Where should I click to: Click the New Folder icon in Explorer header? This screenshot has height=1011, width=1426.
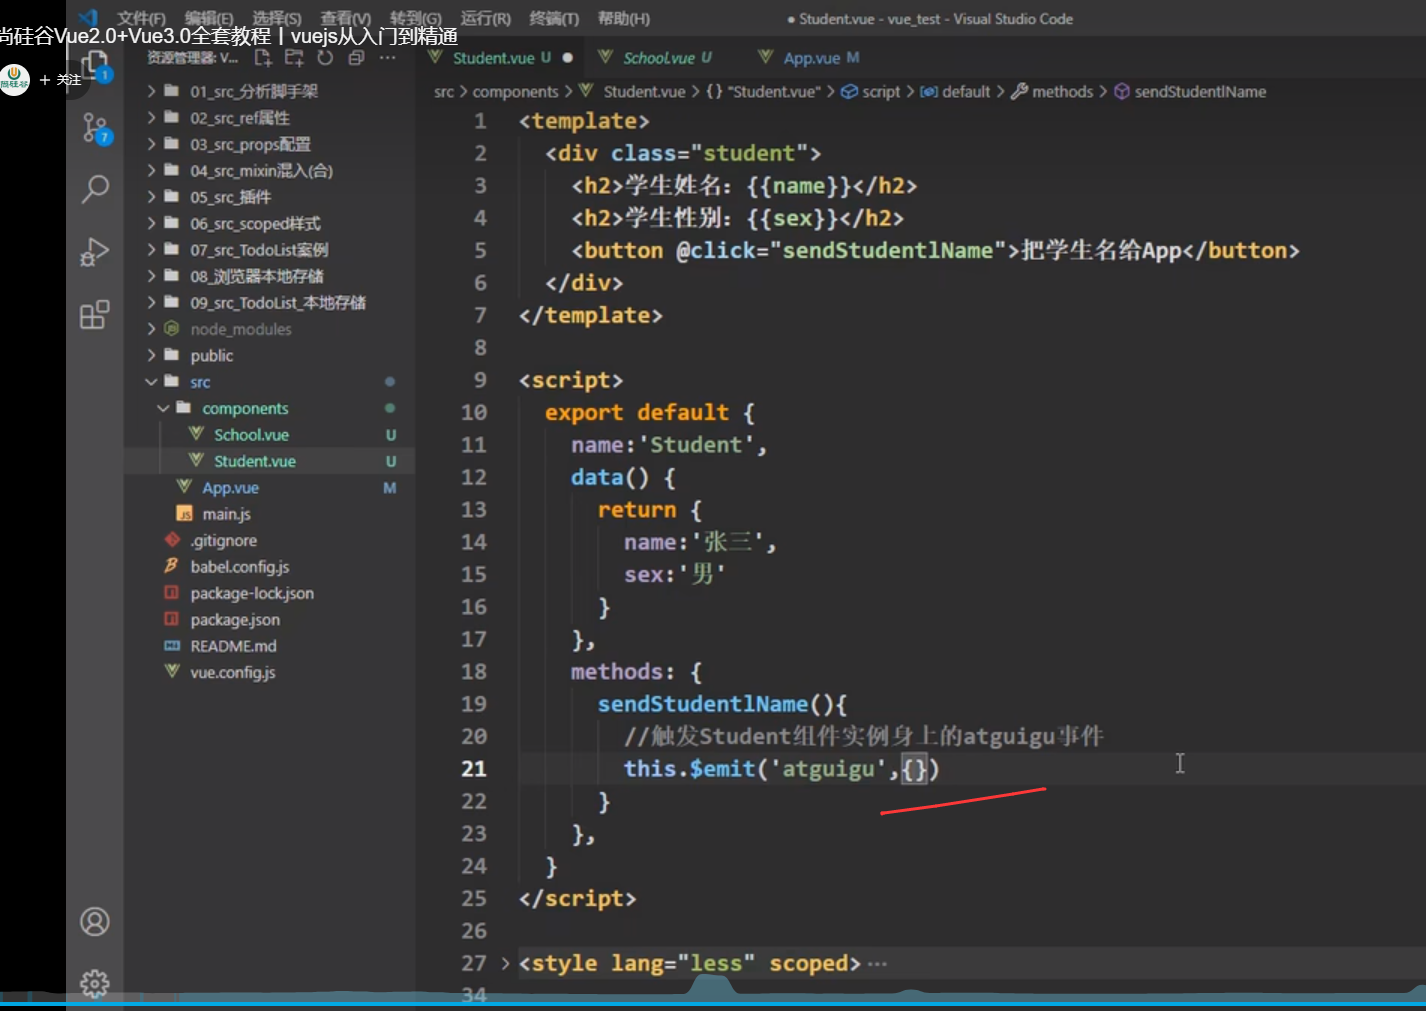click(x=294, y=58)
